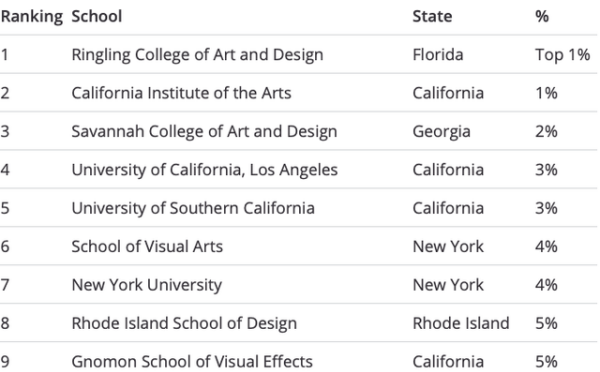Select Rhode Island School of Design
This screenshot has width=600, height=372.
click(184, 323)
